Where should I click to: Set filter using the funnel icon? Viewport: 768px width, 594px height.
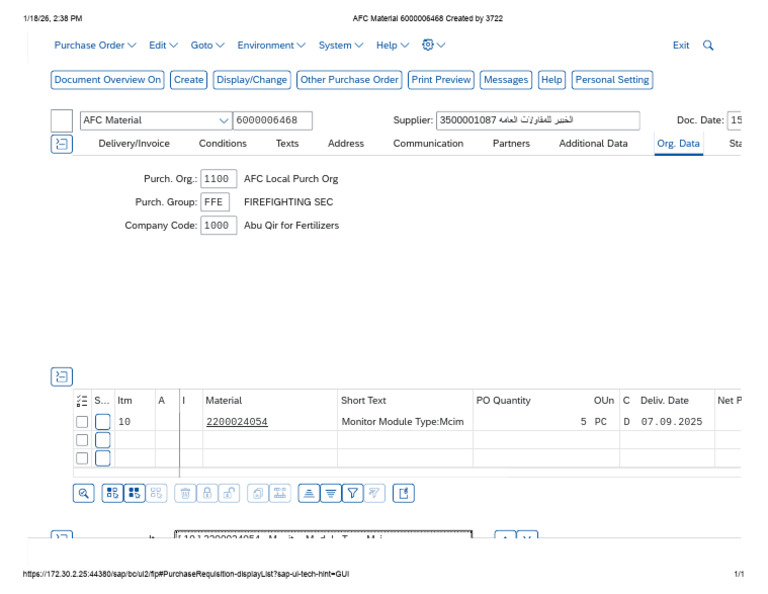pos(353,493)
